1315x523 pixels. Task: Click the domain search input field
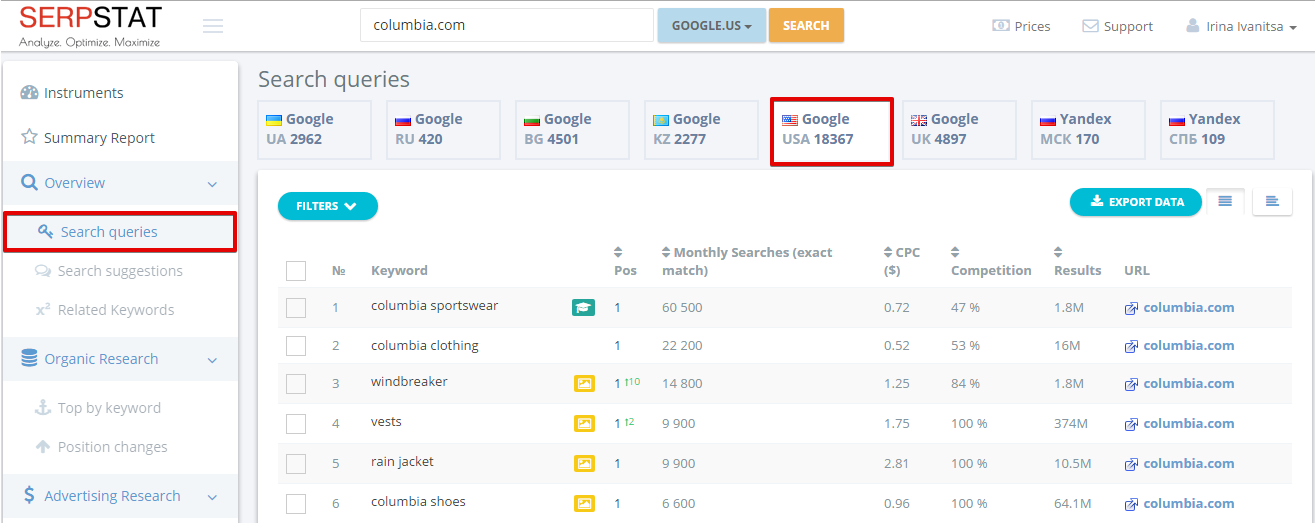[x=507, y=25]
